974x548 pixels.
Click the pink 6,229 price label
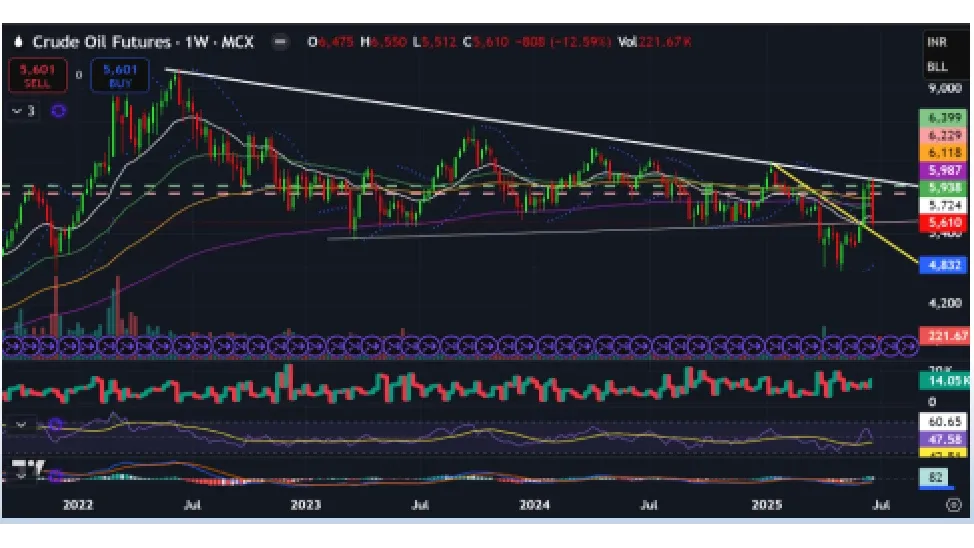pos(943,135)
